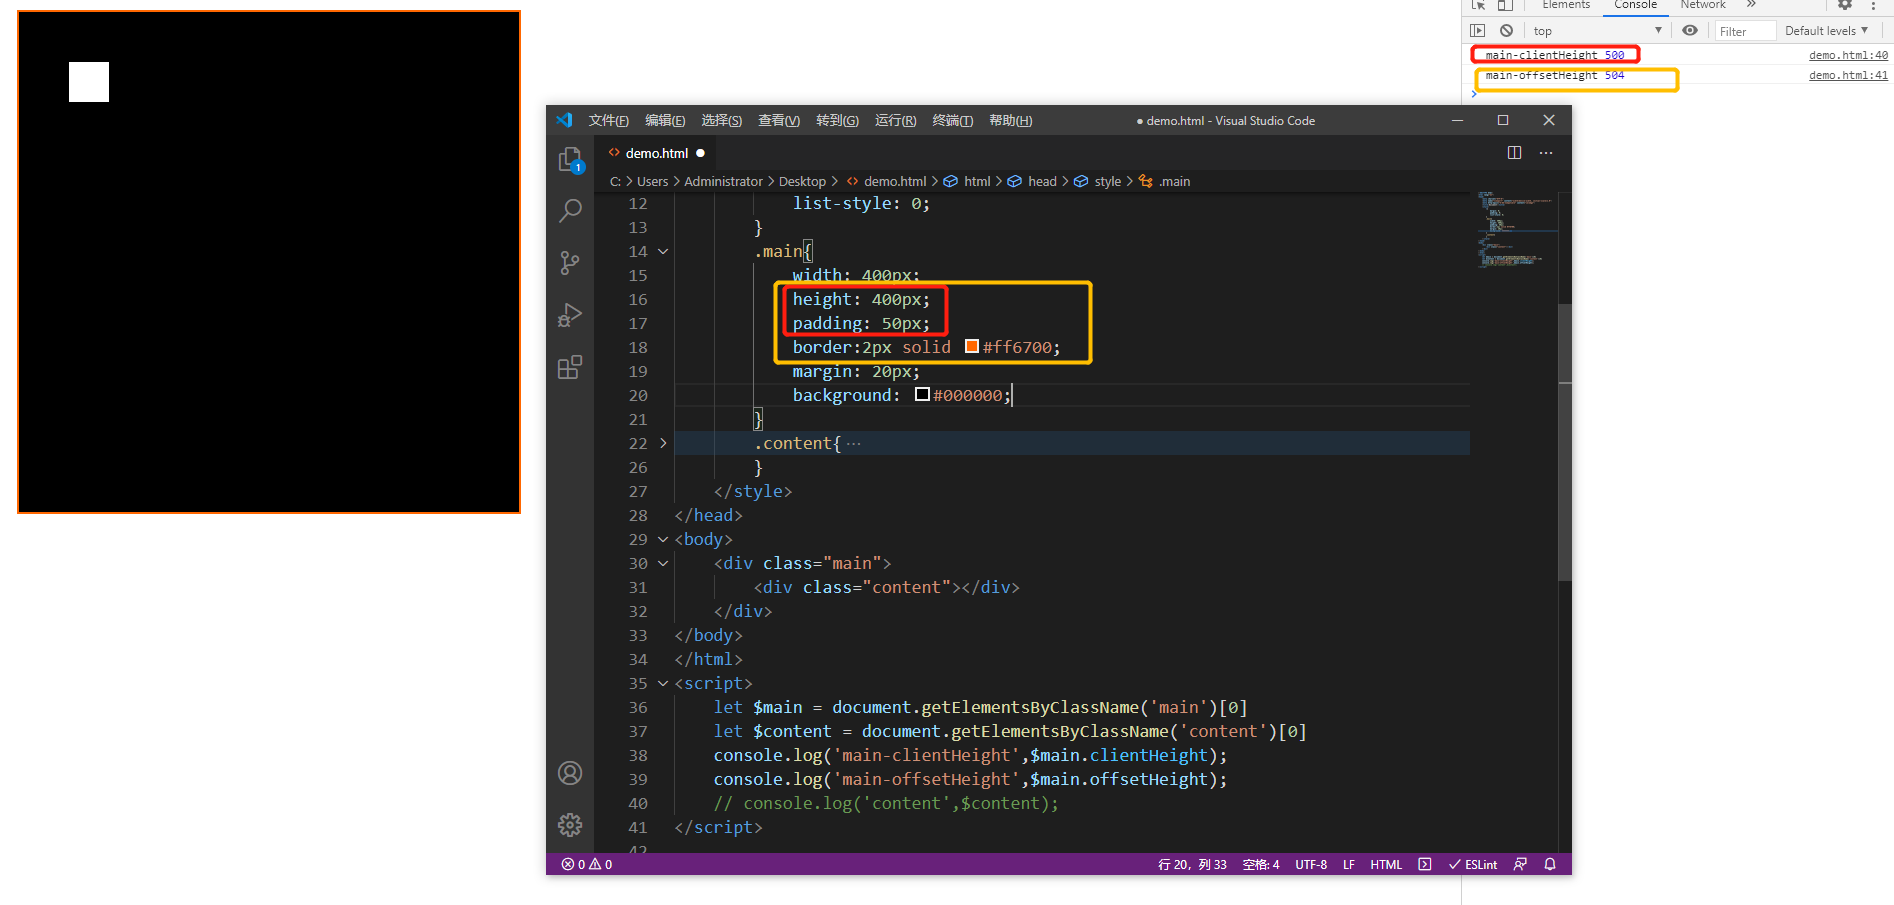Click the 行 20, 列 33 cursor position
1894x905 pixels.
pyautogui.click(x=1192, y=864)
